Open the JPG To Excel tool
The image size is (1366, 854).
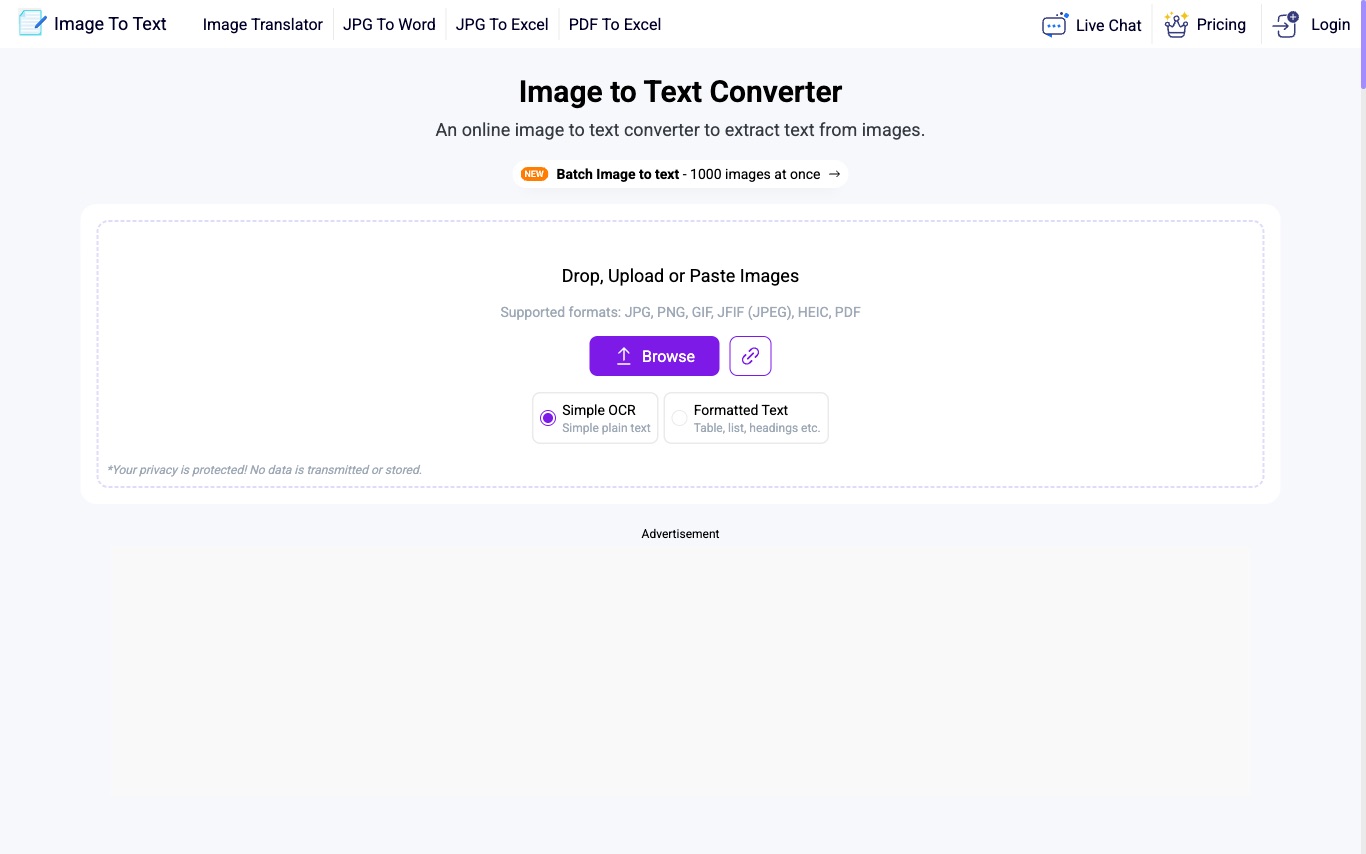502,25
